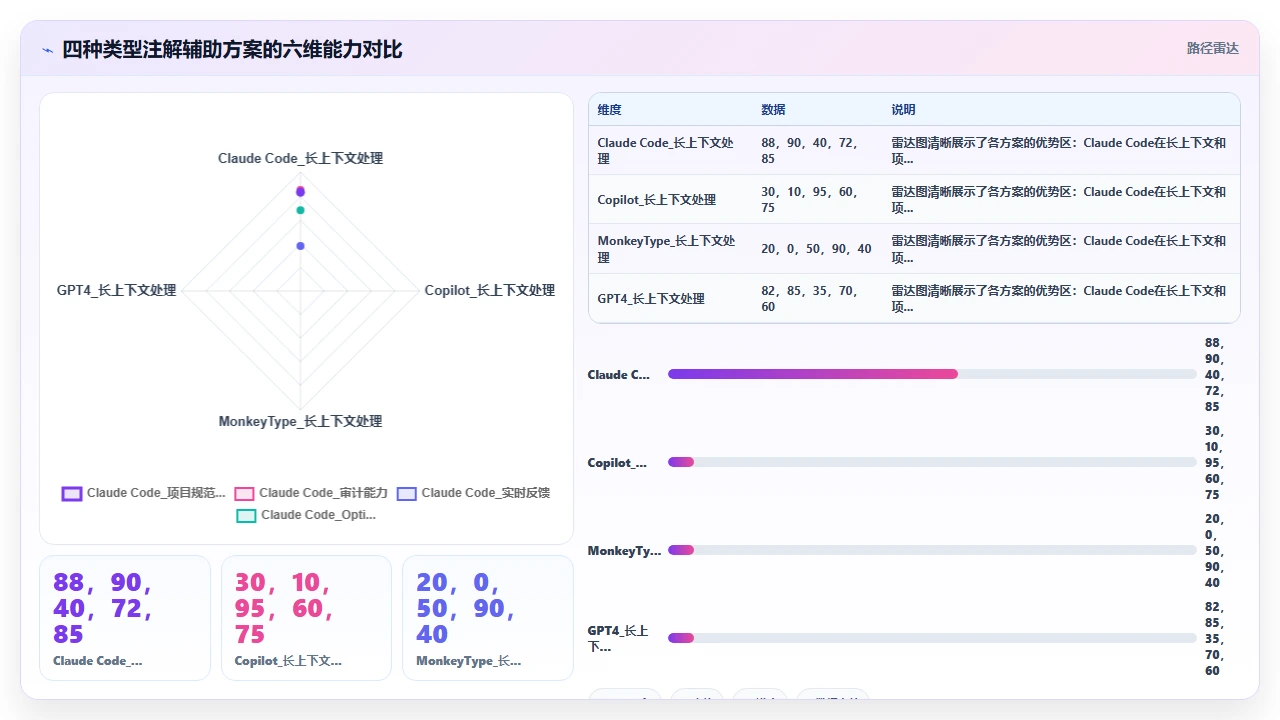Click the Claude C... progress bar
1280x720 pixels.
(x=932, y=374)
